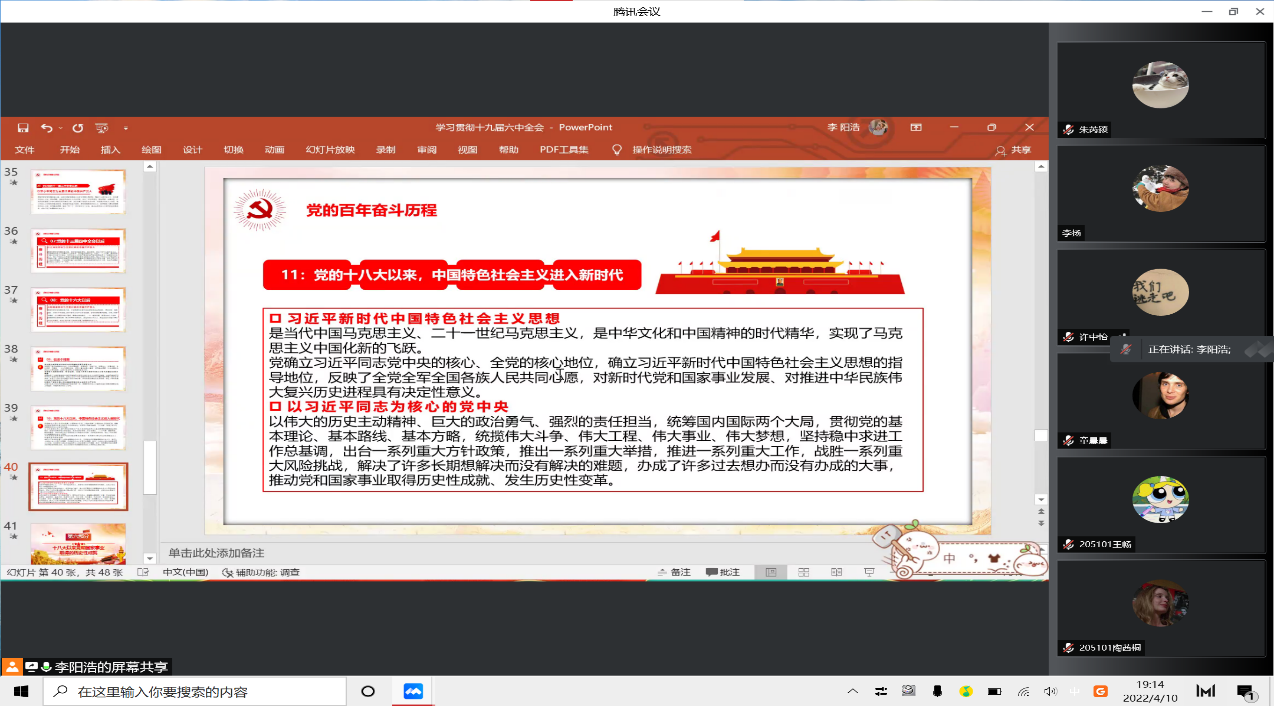Click the Redo icon in Quick Access Toolbar
This screenshot has width=1274, height=706.
tap(77, 128)
